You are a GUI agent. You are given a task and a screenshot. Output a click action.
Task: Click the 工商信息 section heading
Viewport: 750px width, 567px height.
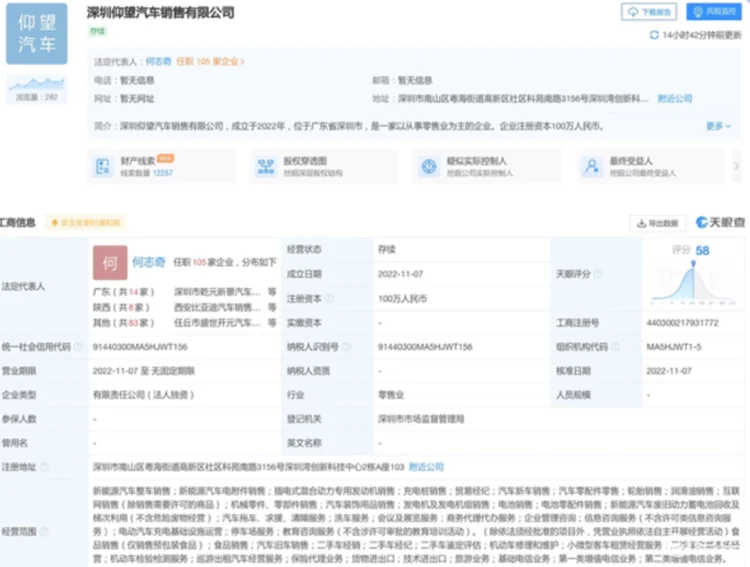(x=18, y=222)
